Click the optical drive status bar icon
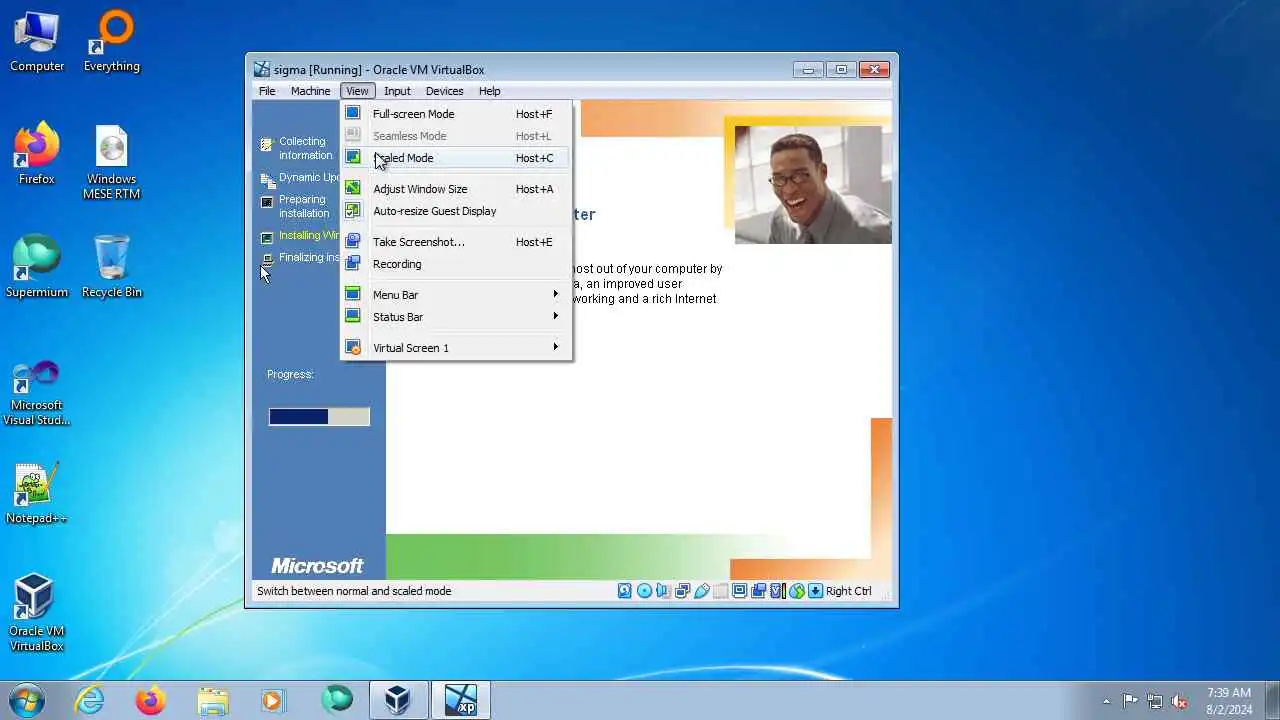1280x720 pixels. (x=644, y=591)
